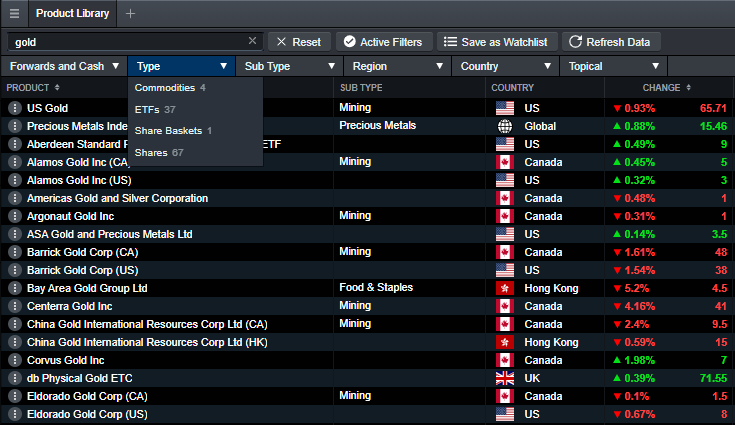735x425 pixels.
Task: Open options menu for Barrick Gold Corp (CA)
Action: 15,252
